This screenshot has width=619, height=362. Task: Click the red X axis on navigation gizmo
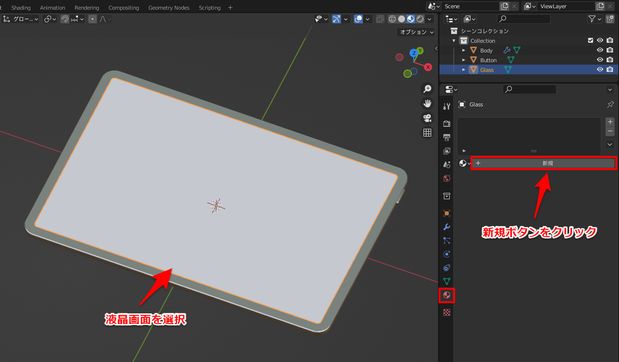pos(428,67)
